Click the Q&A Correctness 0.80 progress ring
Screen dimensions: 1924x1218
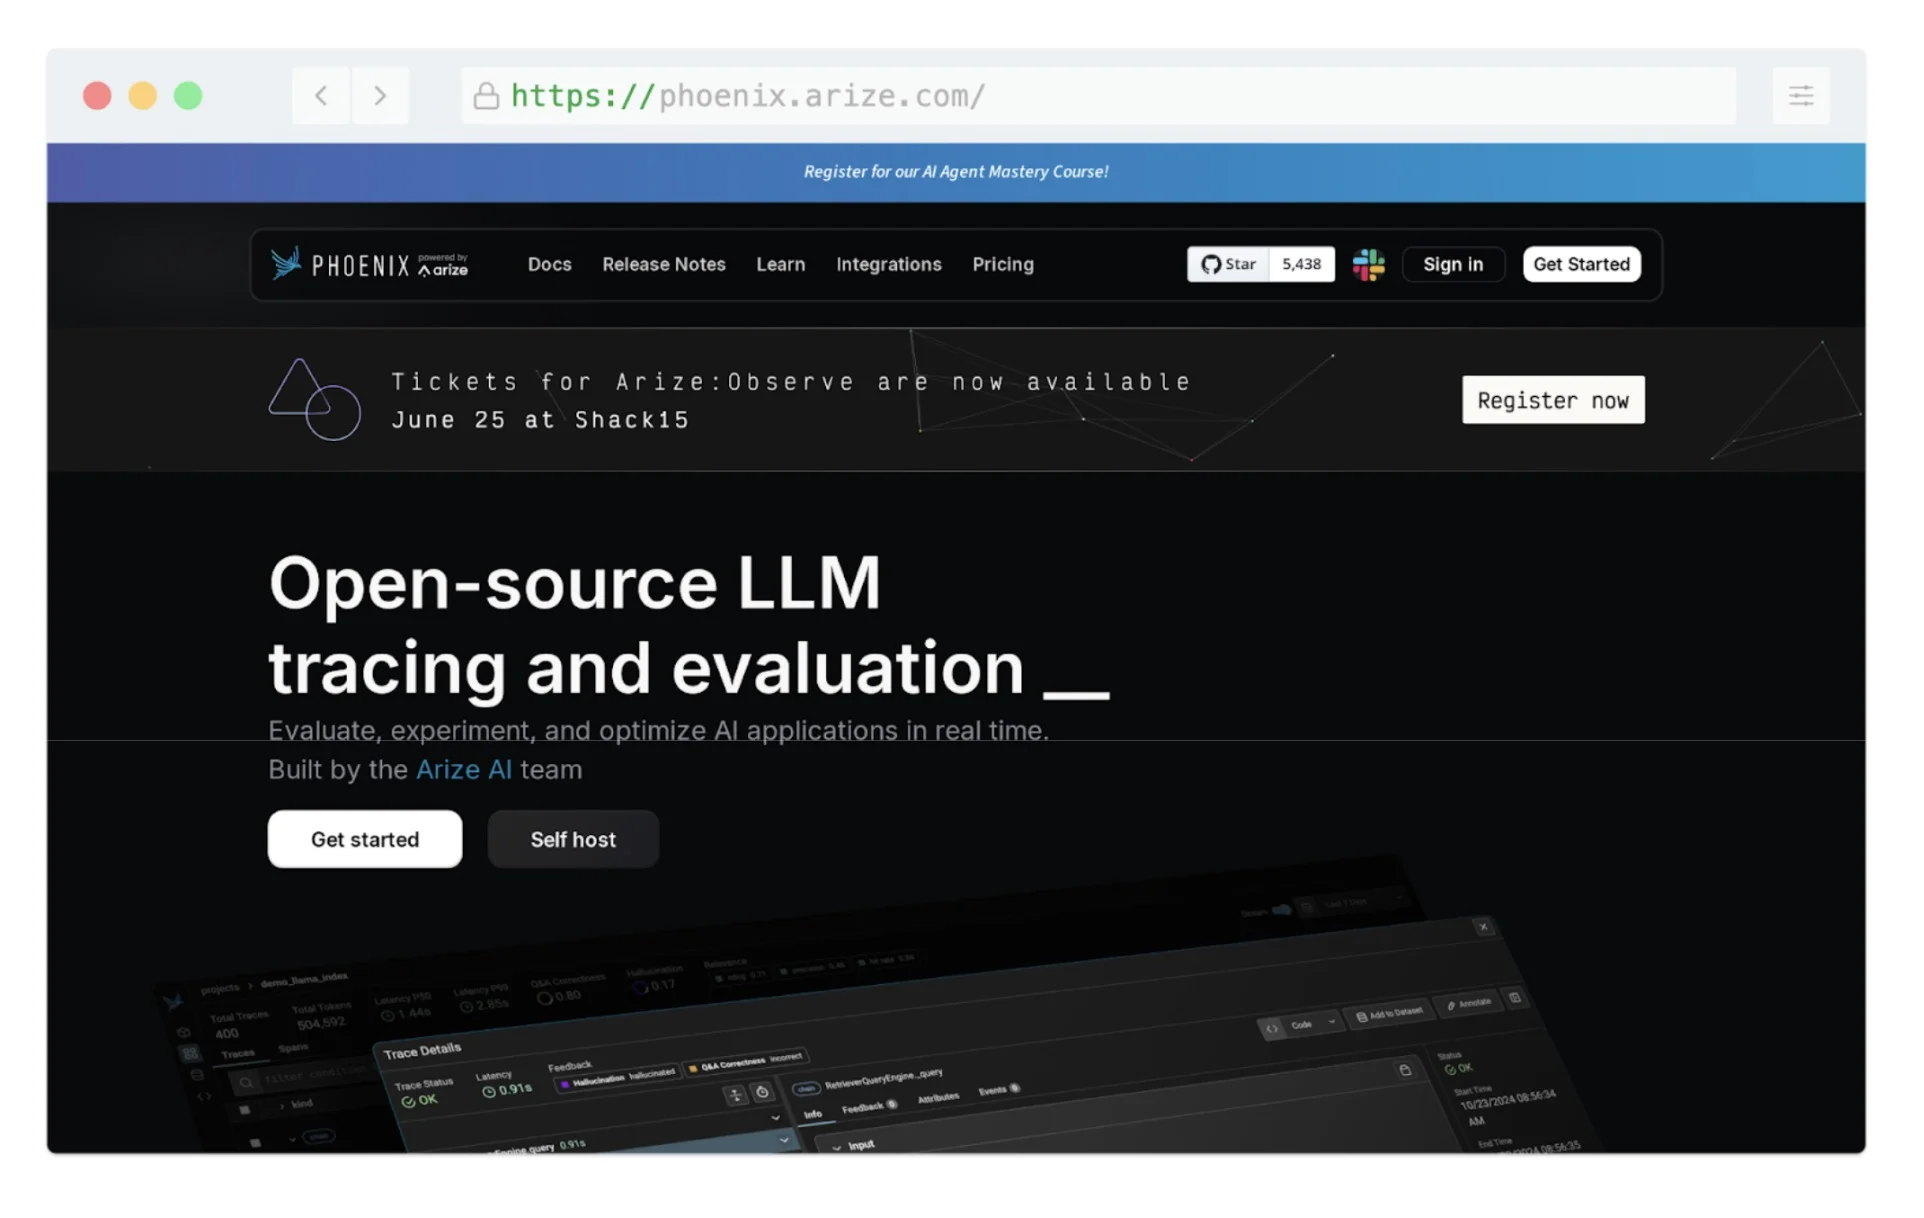click(x=545, y=997)
